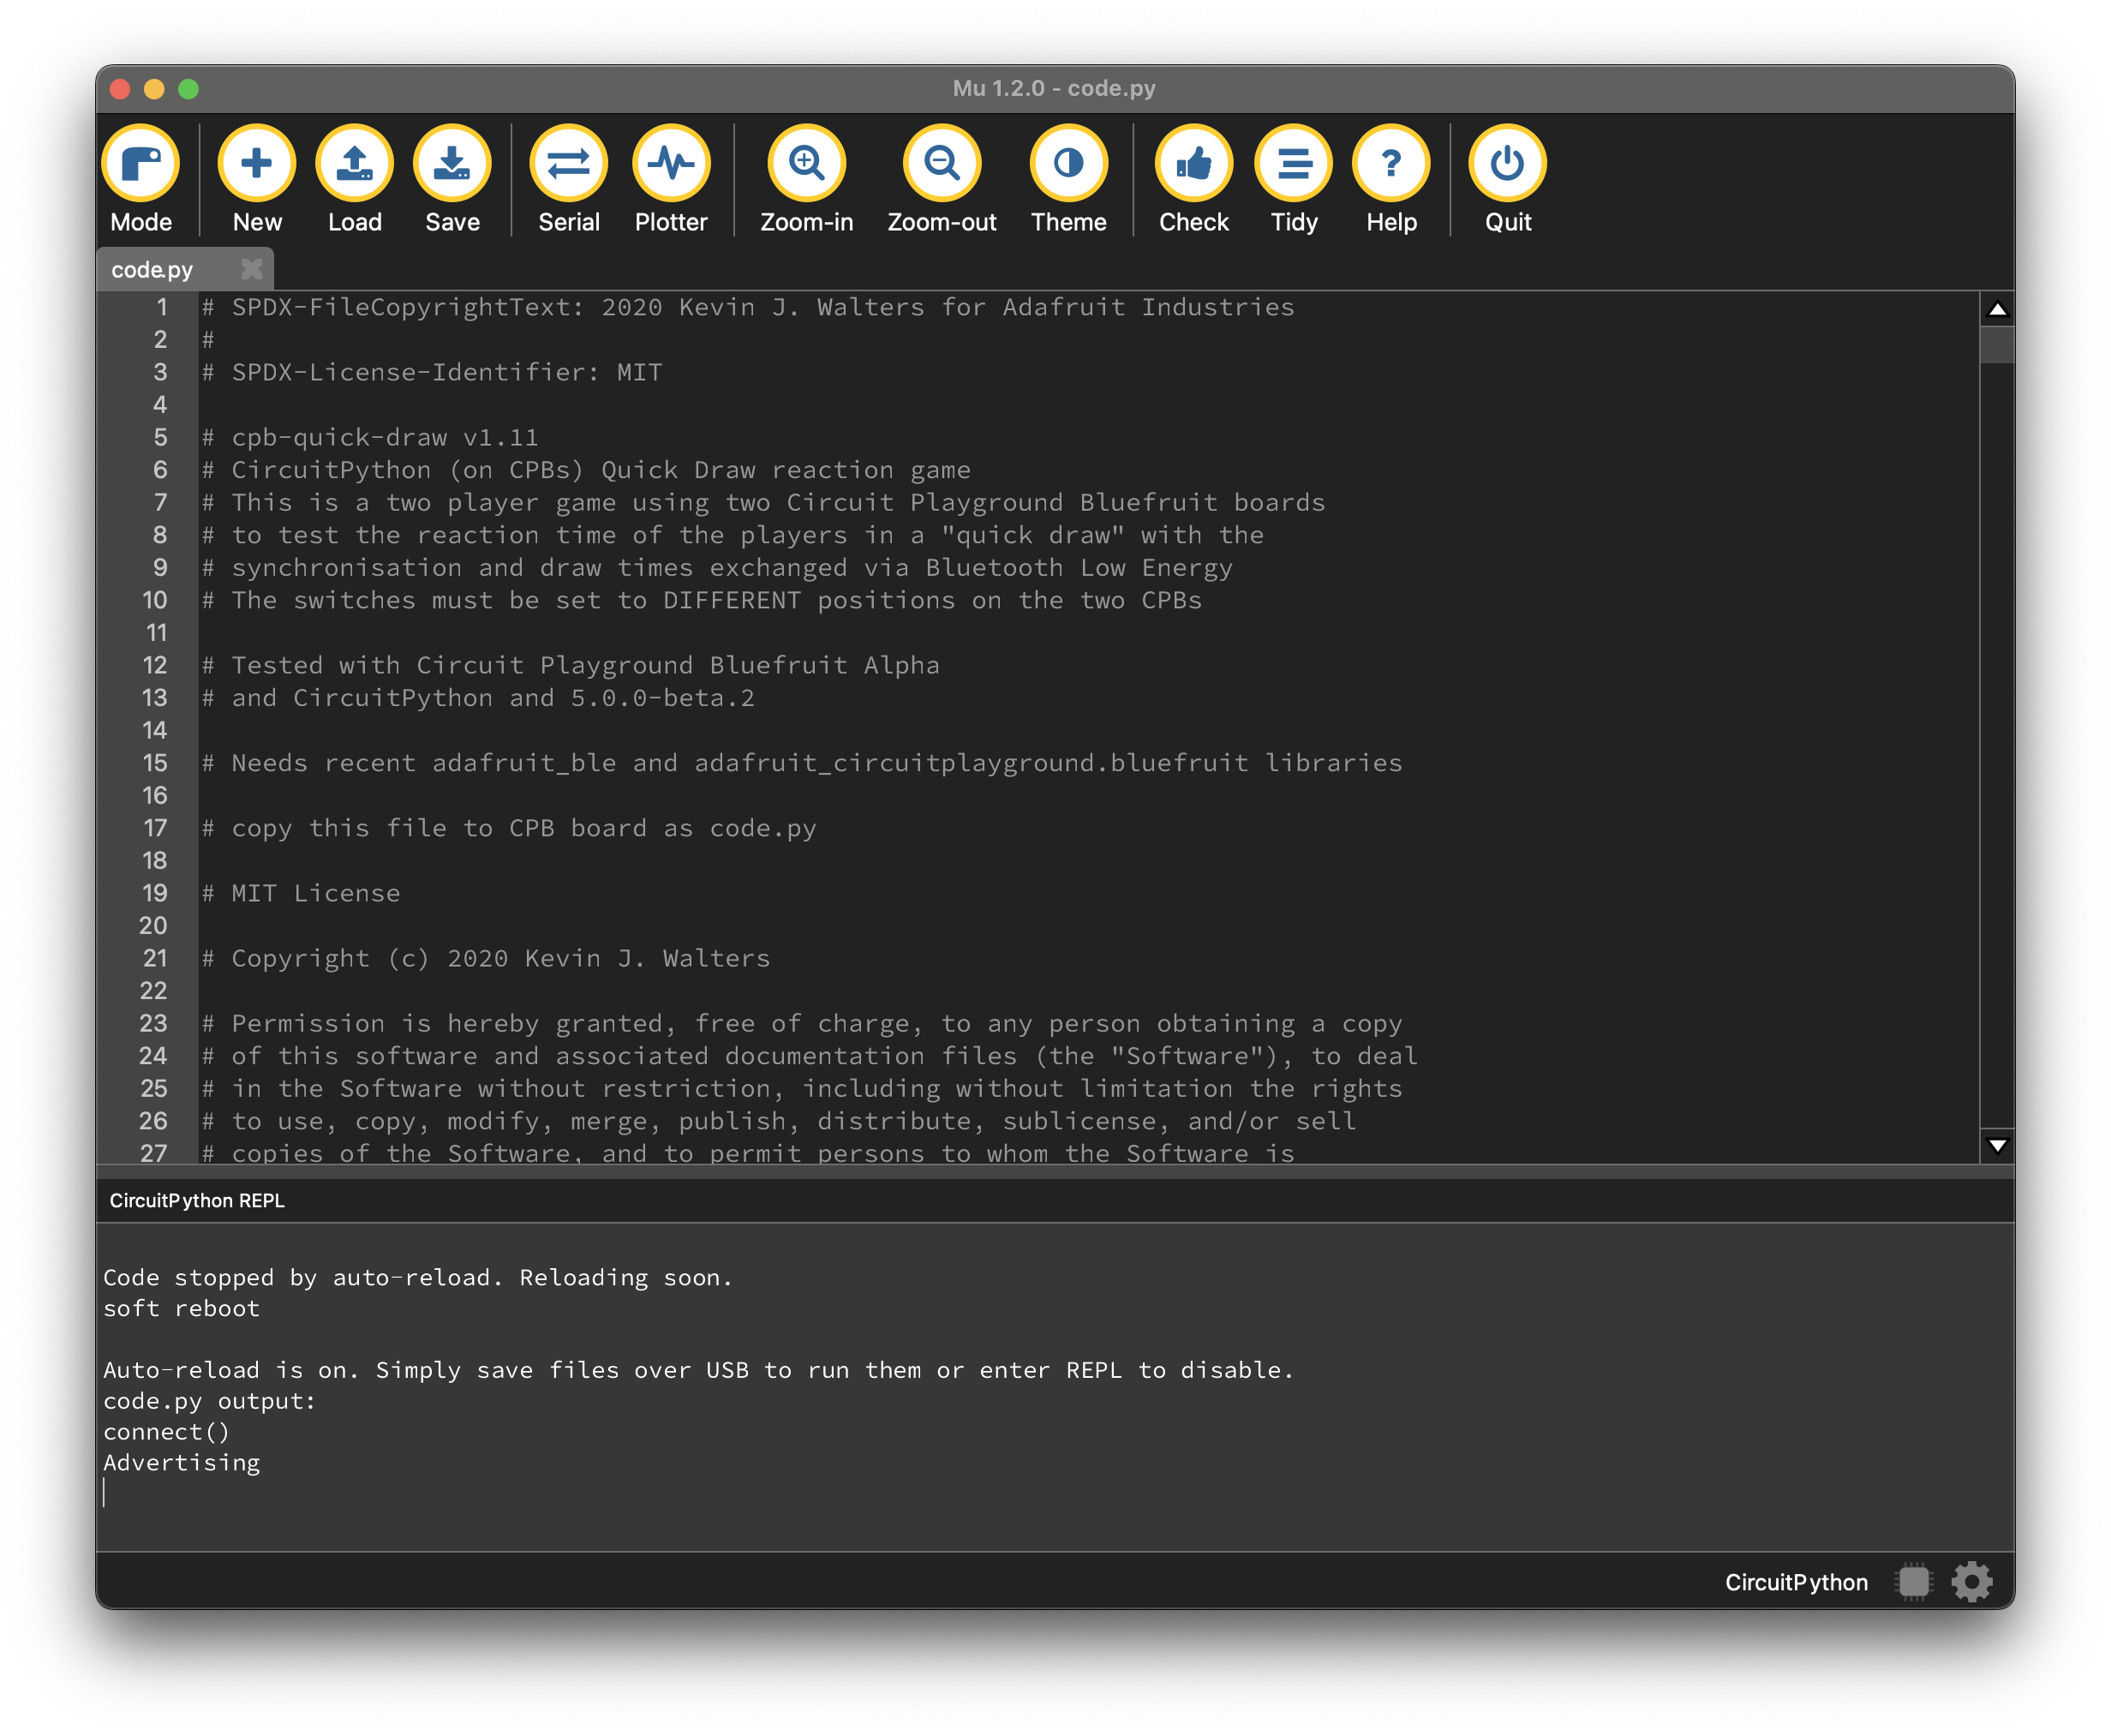Save the current code.py file
Viewport: 2111px width, 1736px height.
coord(452,164)
